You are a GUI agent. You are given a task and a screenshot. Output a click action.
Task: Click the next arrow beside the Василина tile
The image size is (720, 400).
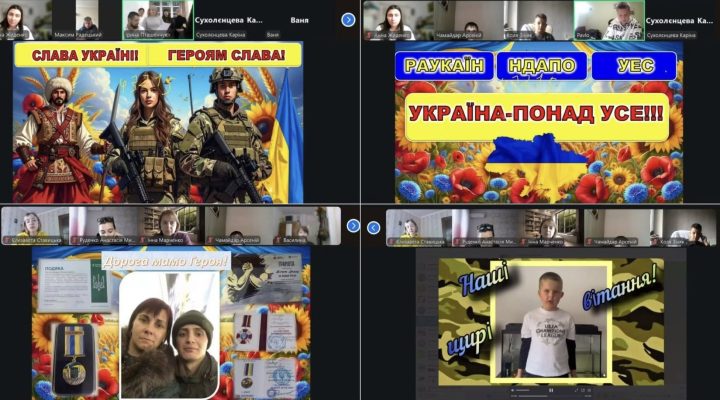[x=352, y=226]
